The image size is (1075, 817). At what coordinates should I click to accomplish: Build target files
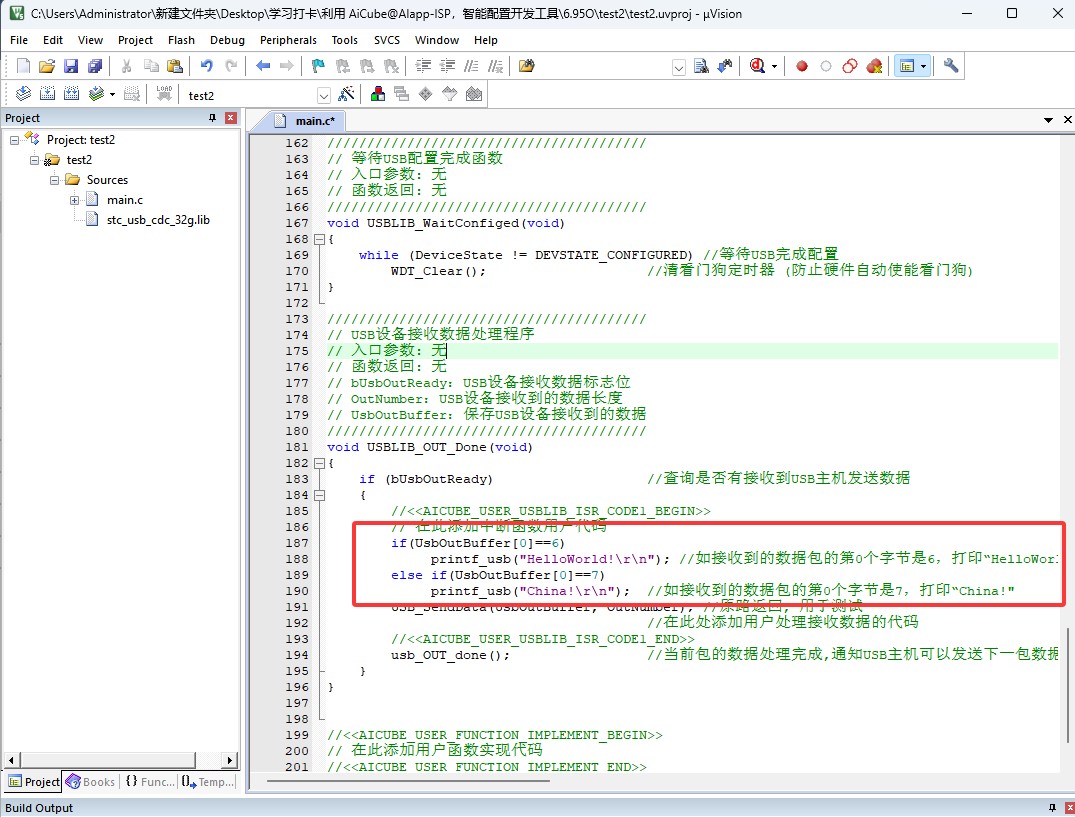[47, 94]
